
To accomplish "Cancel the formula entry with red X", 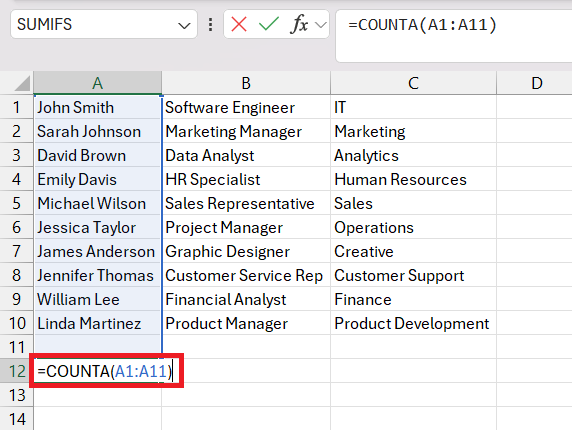I will (x=239, y=24).
